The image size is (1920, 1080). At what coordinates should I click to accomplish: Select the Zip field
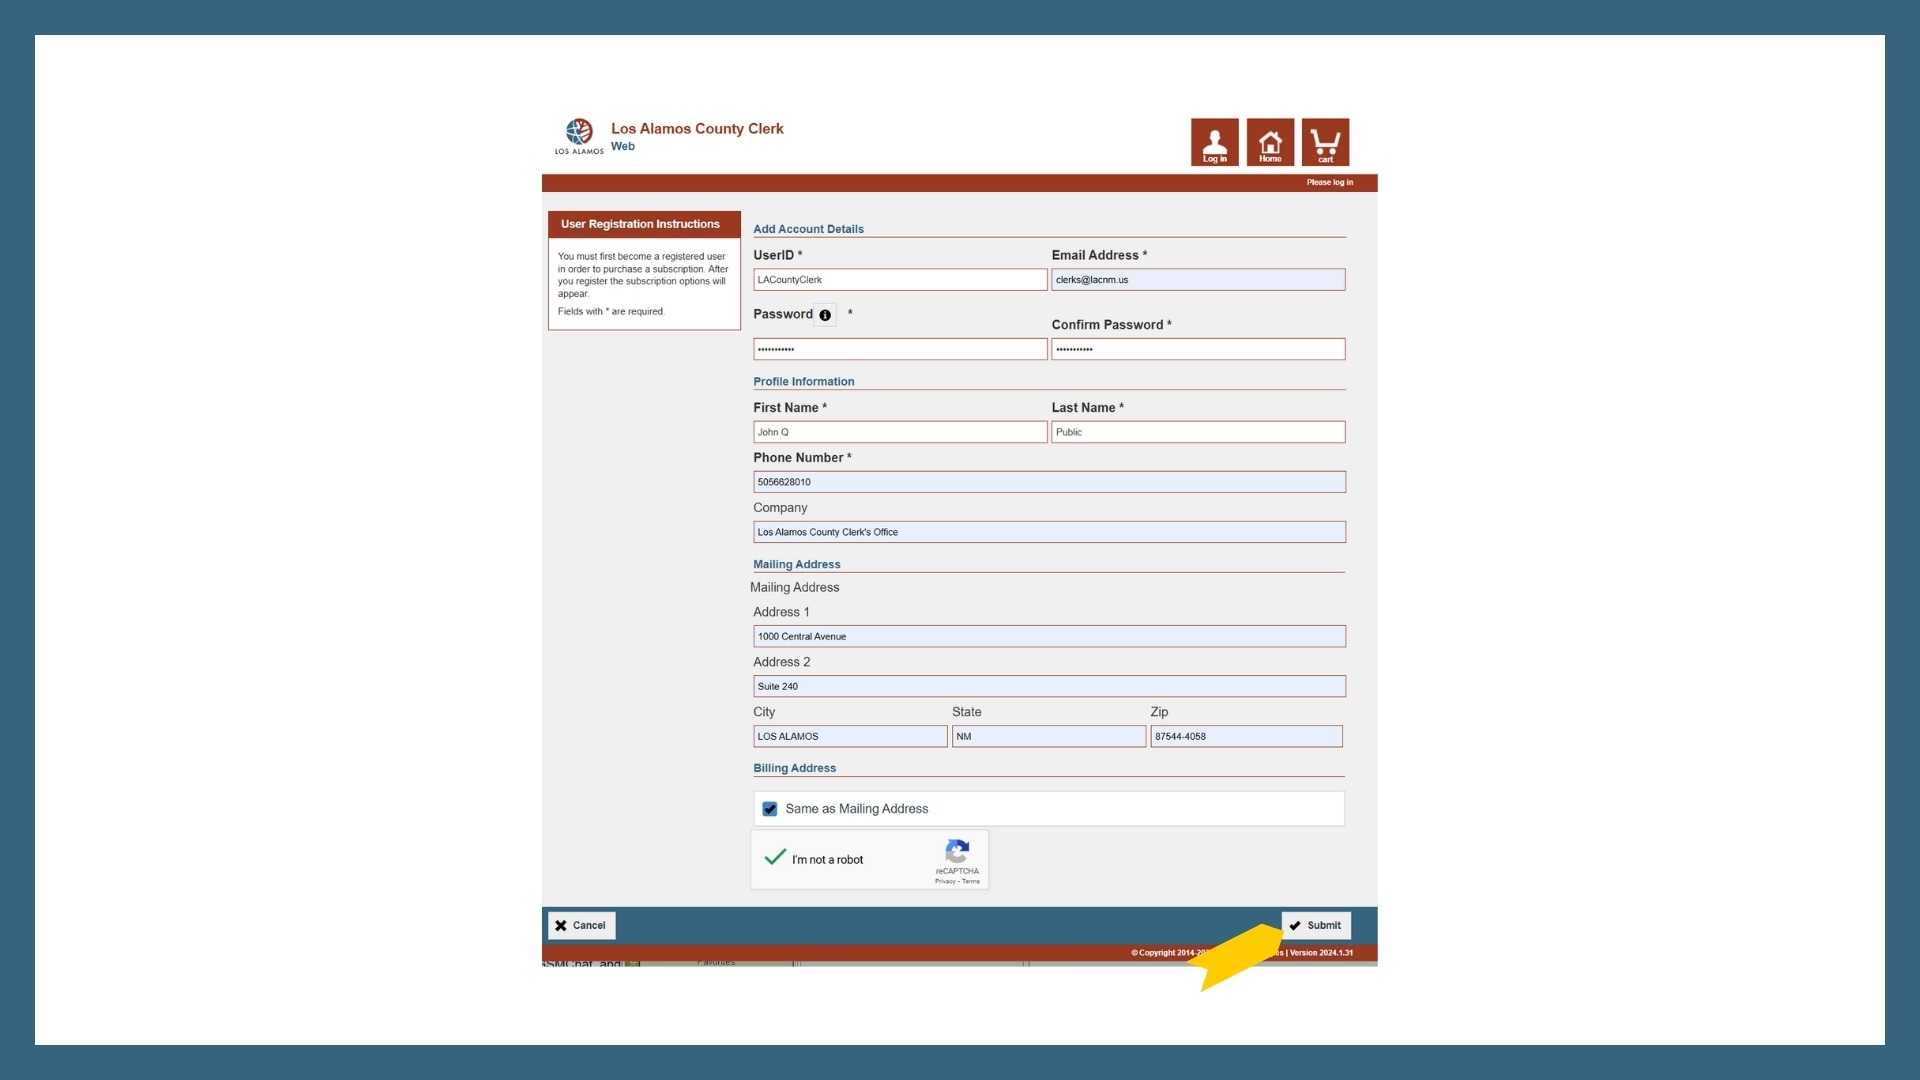[x=1246, y=736]
